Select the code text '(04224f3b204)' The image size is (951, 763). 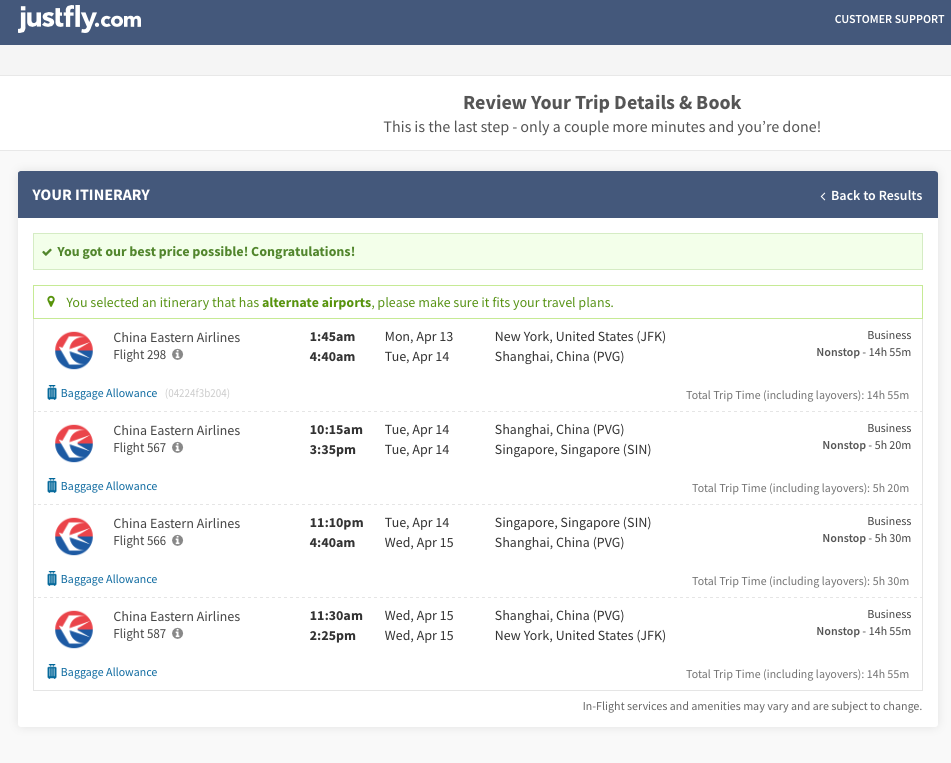pyautogui.click(x=197, y=393)
